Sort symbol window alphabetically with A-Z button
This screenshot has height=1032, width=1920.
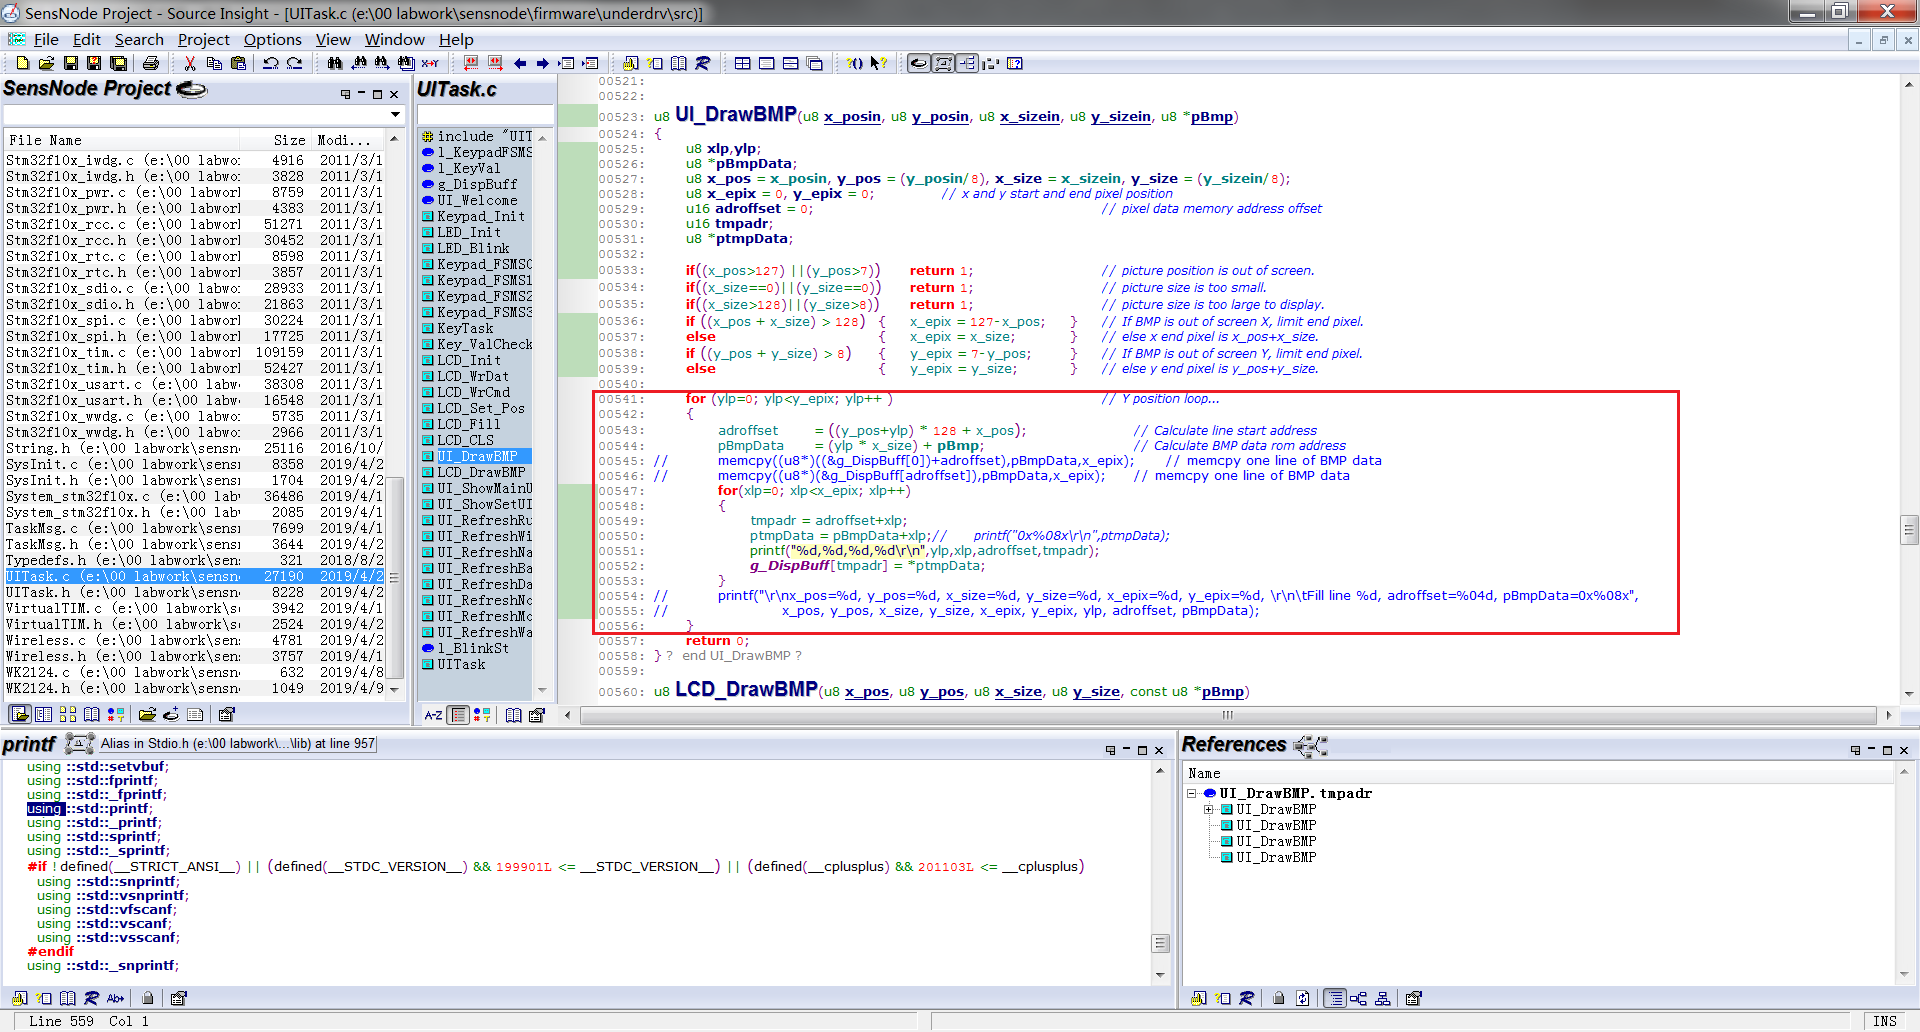click(x=433, y=714)
